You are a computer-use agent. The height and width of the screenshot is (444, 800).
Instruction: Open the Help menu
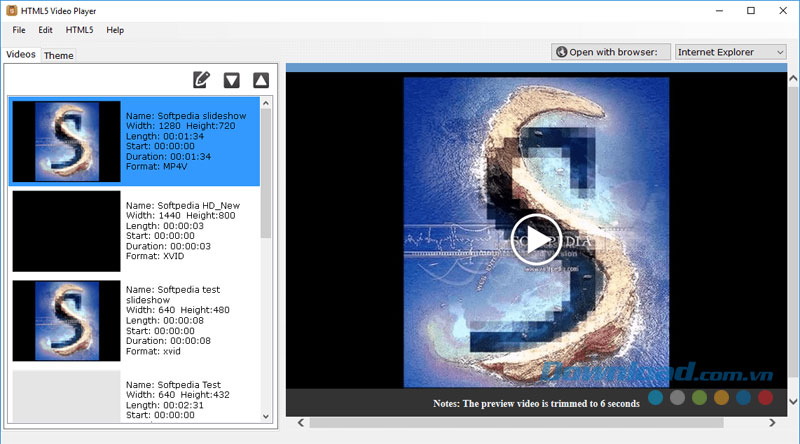tap(115, 30)
